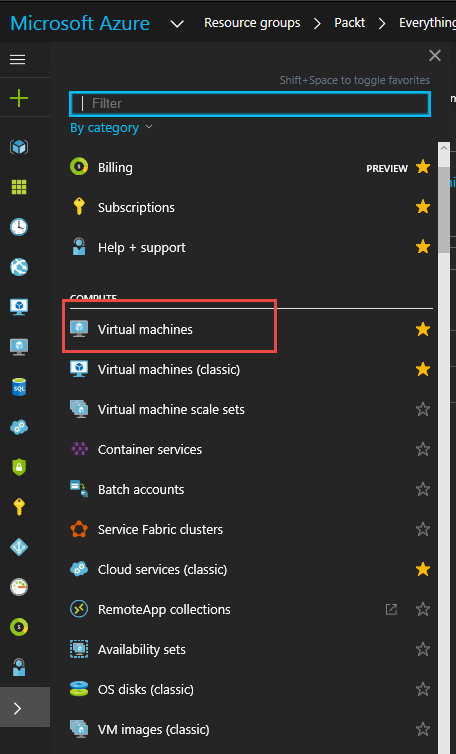Focus the Filter search field
The height and width of the screenshot is (754, 456).
click(x=250, y=103)
